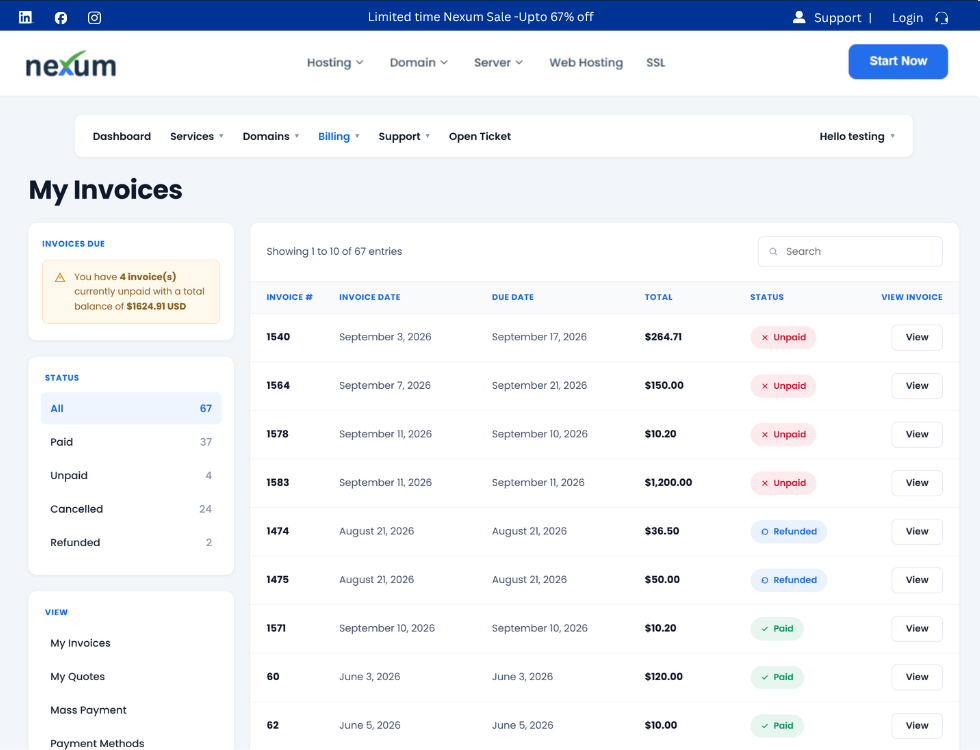The image size is (980, 750).
Task: Click the Unpaid badge for invoice 1540
Action: point(783,338)
